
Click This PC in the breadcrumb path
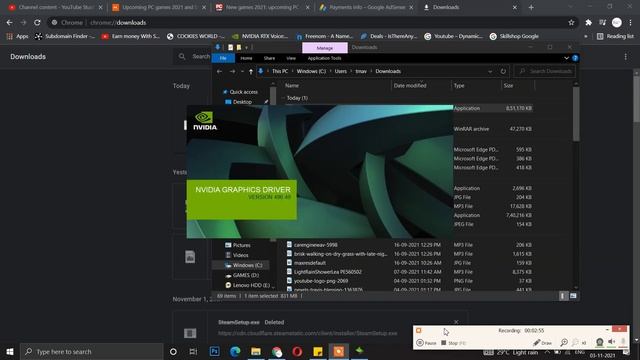280,71
